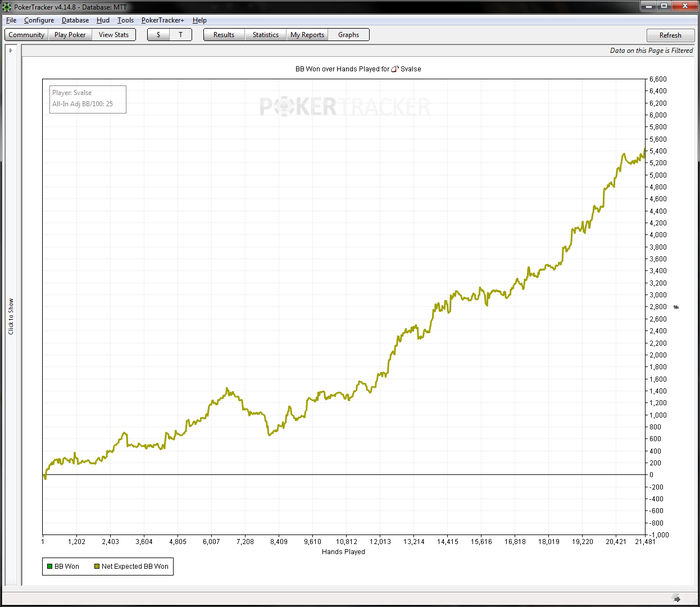Click the small marker icon right of y-axis
Screen dimensions: 700x607
(676, 307)
